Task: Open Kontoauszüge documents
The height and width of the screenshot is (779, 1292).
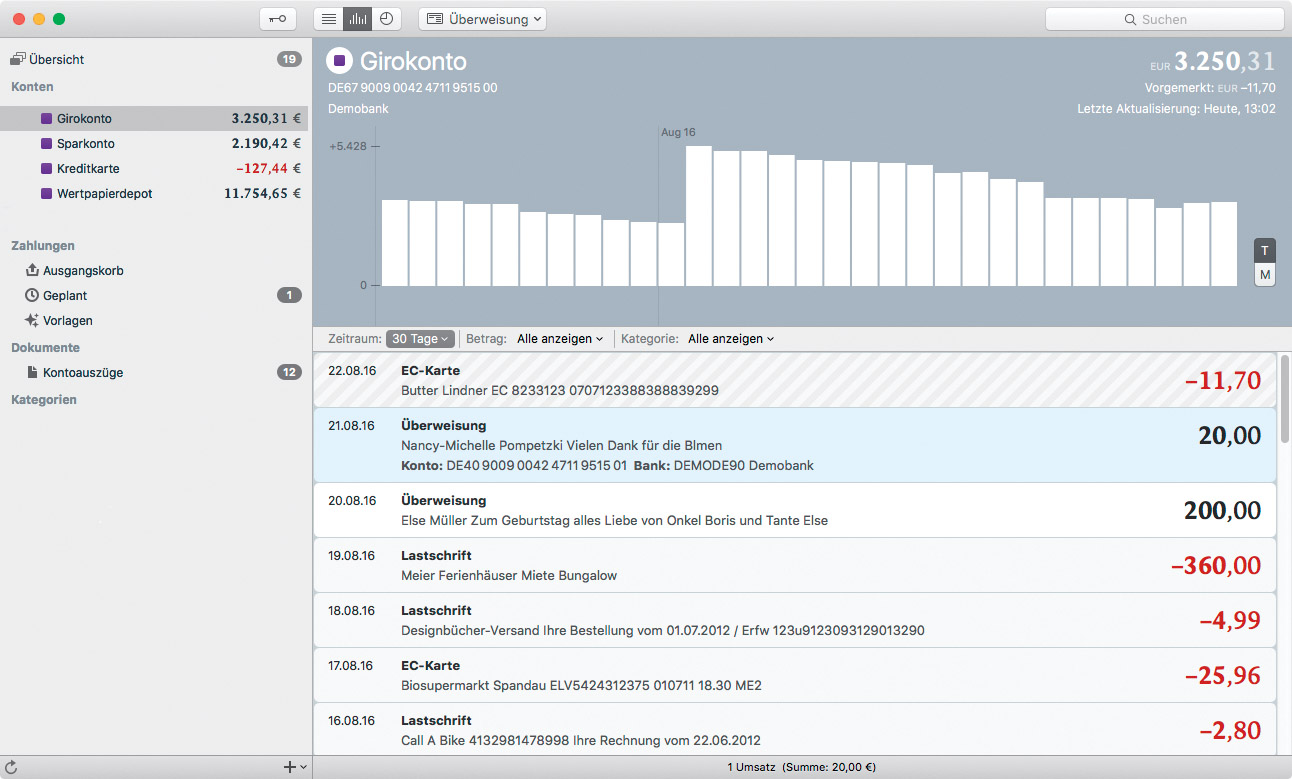Action: [83, 373]
